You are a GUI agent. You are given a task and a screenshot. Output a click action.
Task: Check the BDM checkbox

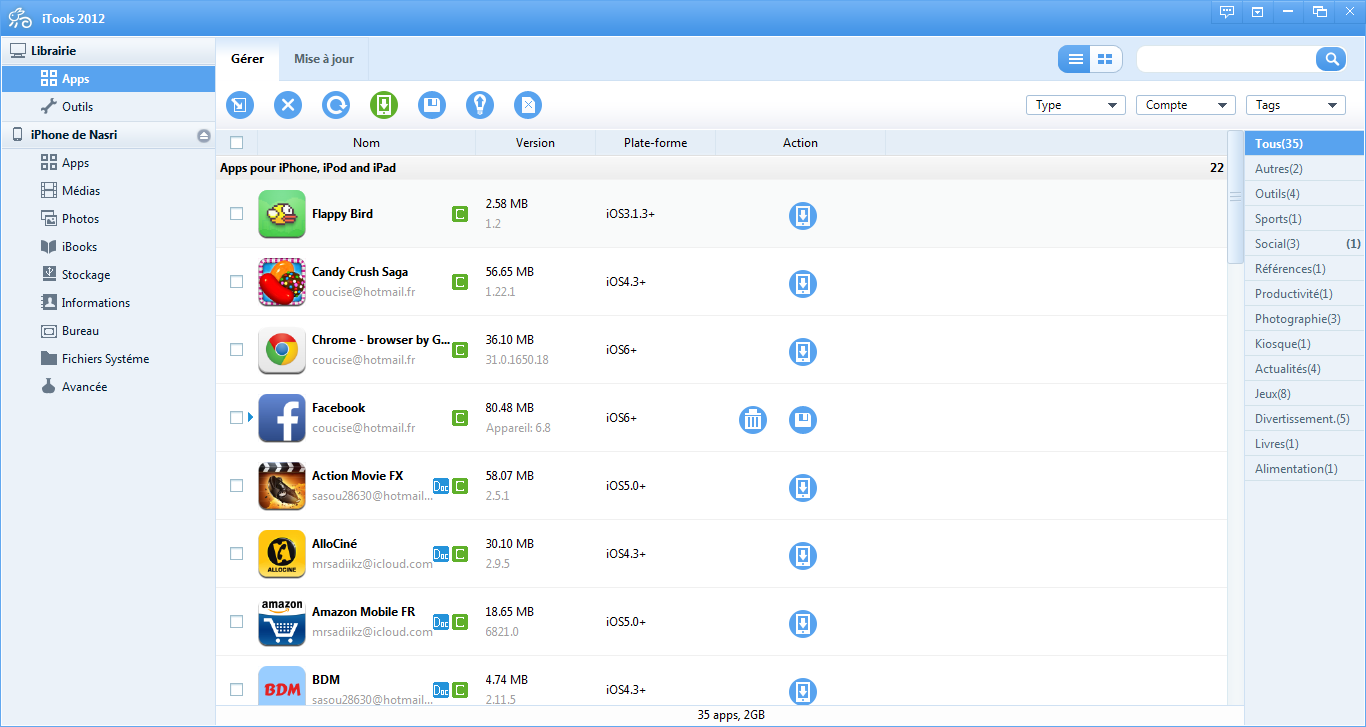coord(237,690)
